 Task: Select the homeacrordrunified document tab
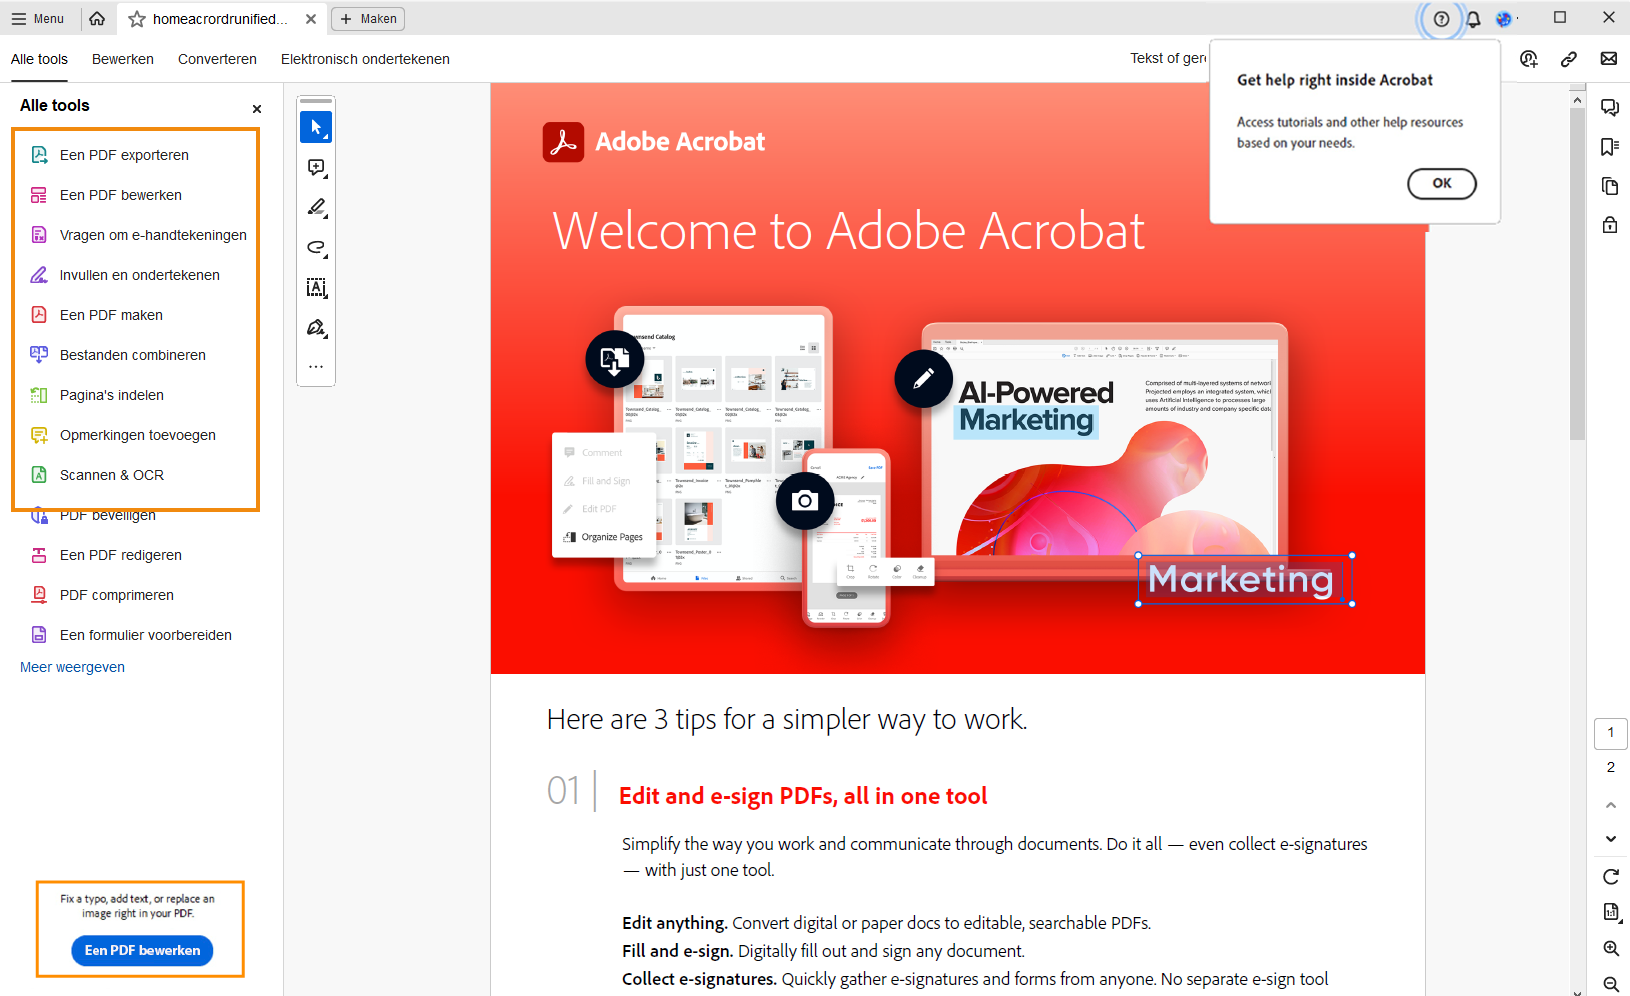coord(220,19)
